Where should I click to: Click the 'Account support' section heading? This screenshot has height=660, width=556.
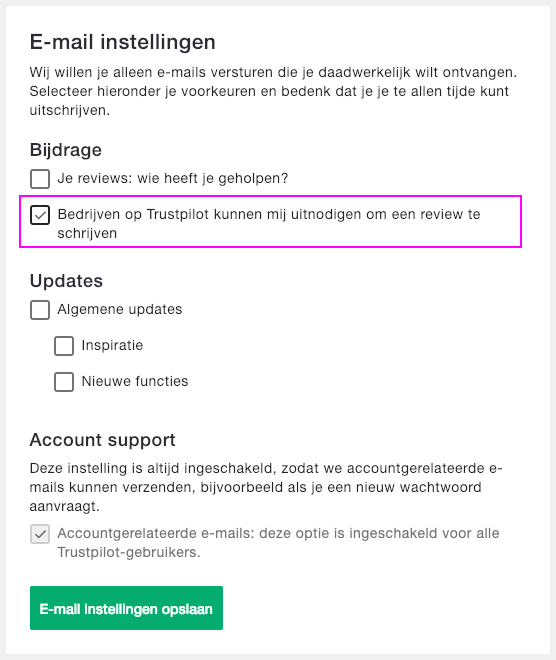[102, 440]
